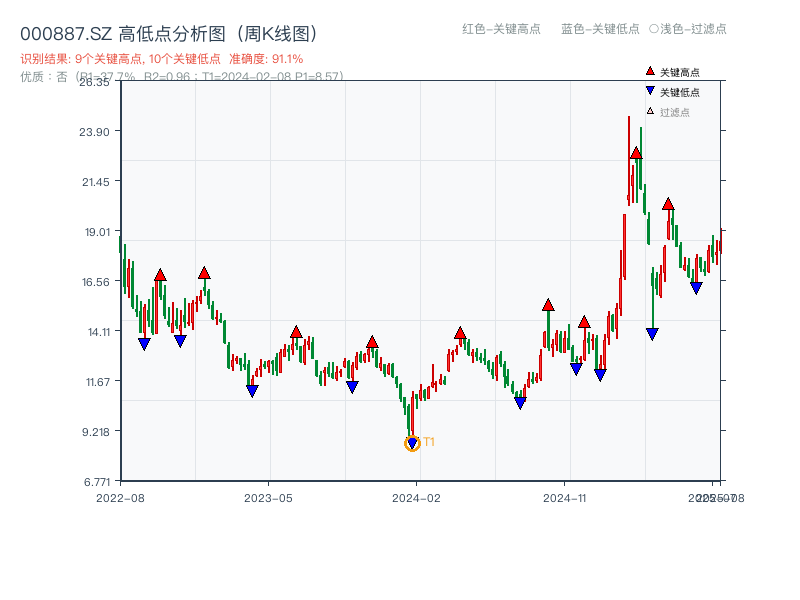This screenshot has width=800, height=600.
Task: Click the 2022-08 x-axis date label
Action: 120,498
